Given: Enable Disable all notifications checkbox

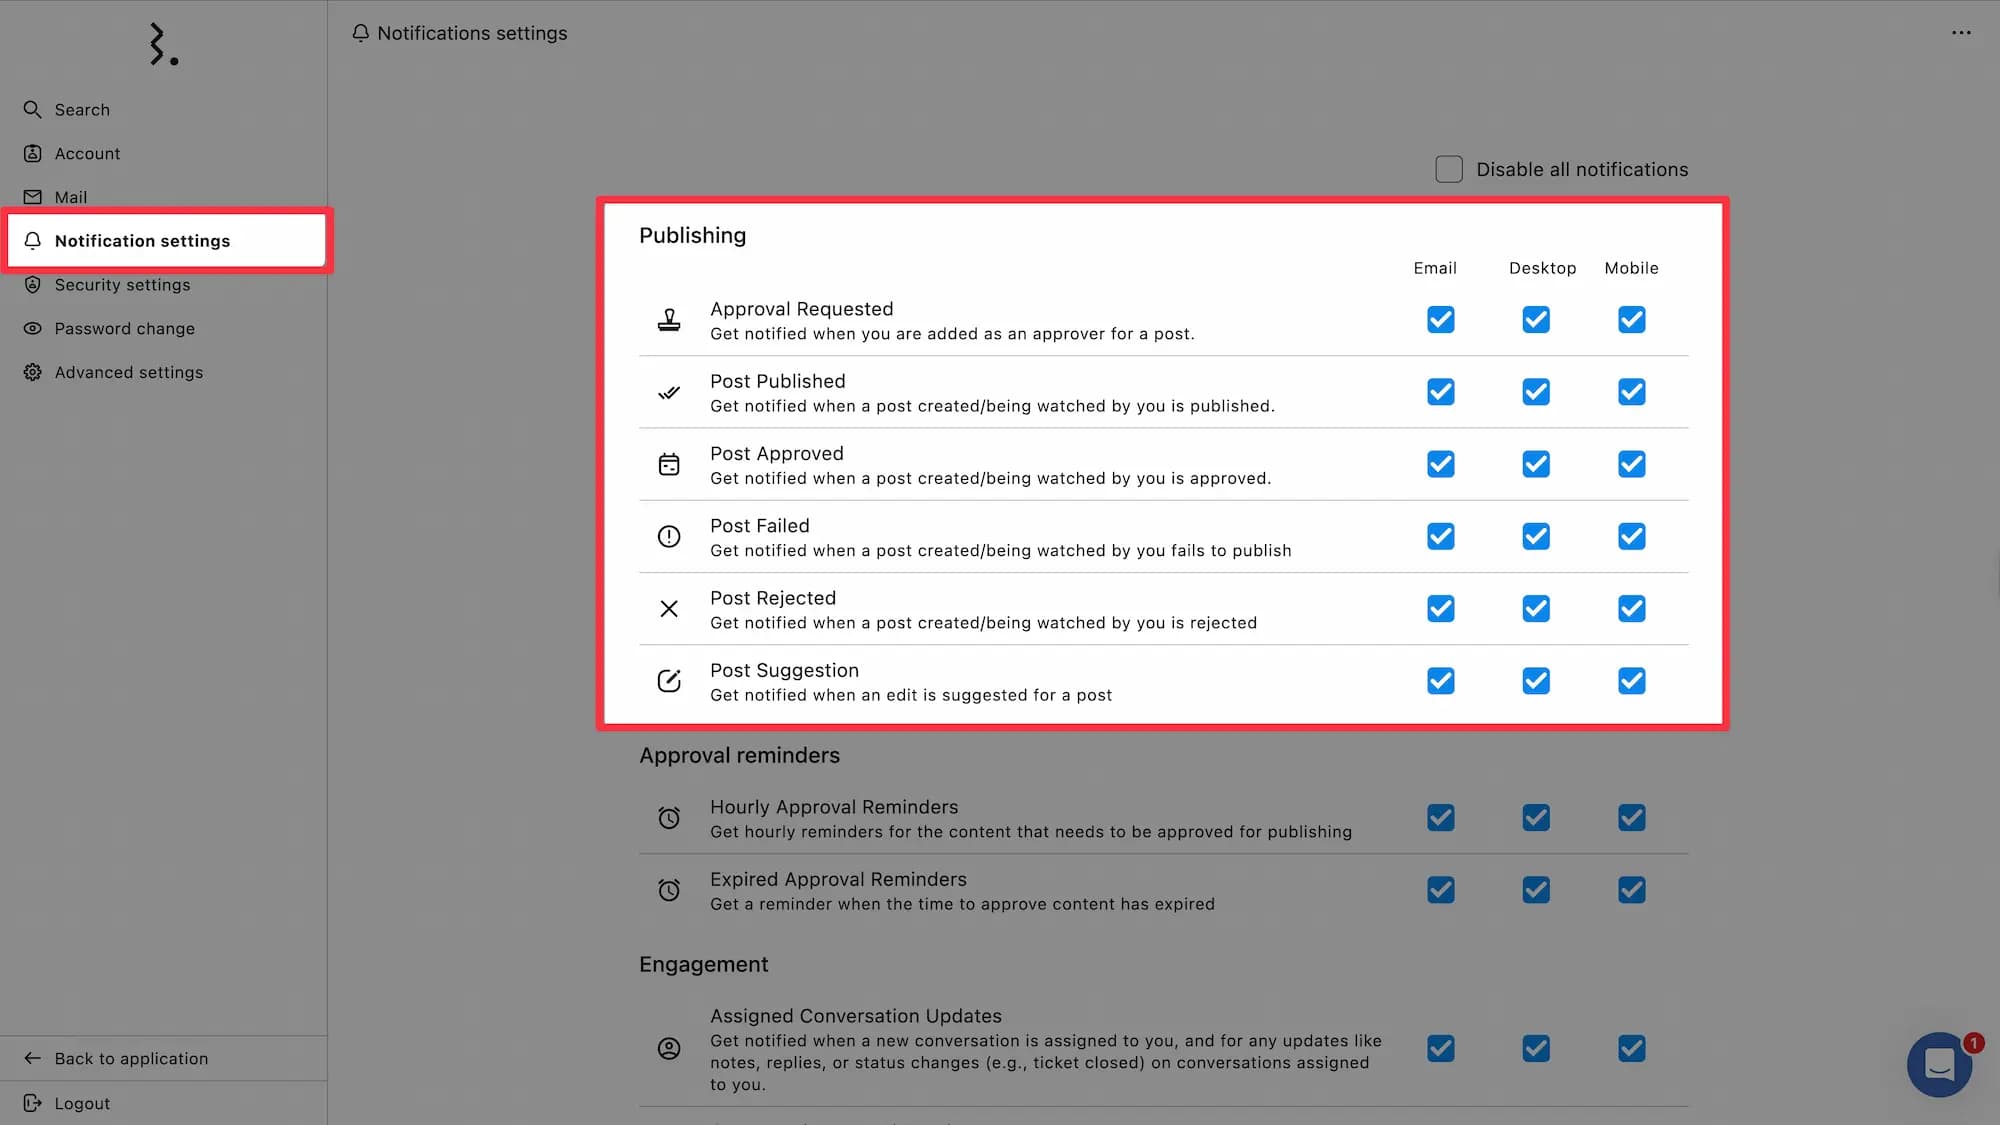Looking at the screenshot, I should point(1449,169).
